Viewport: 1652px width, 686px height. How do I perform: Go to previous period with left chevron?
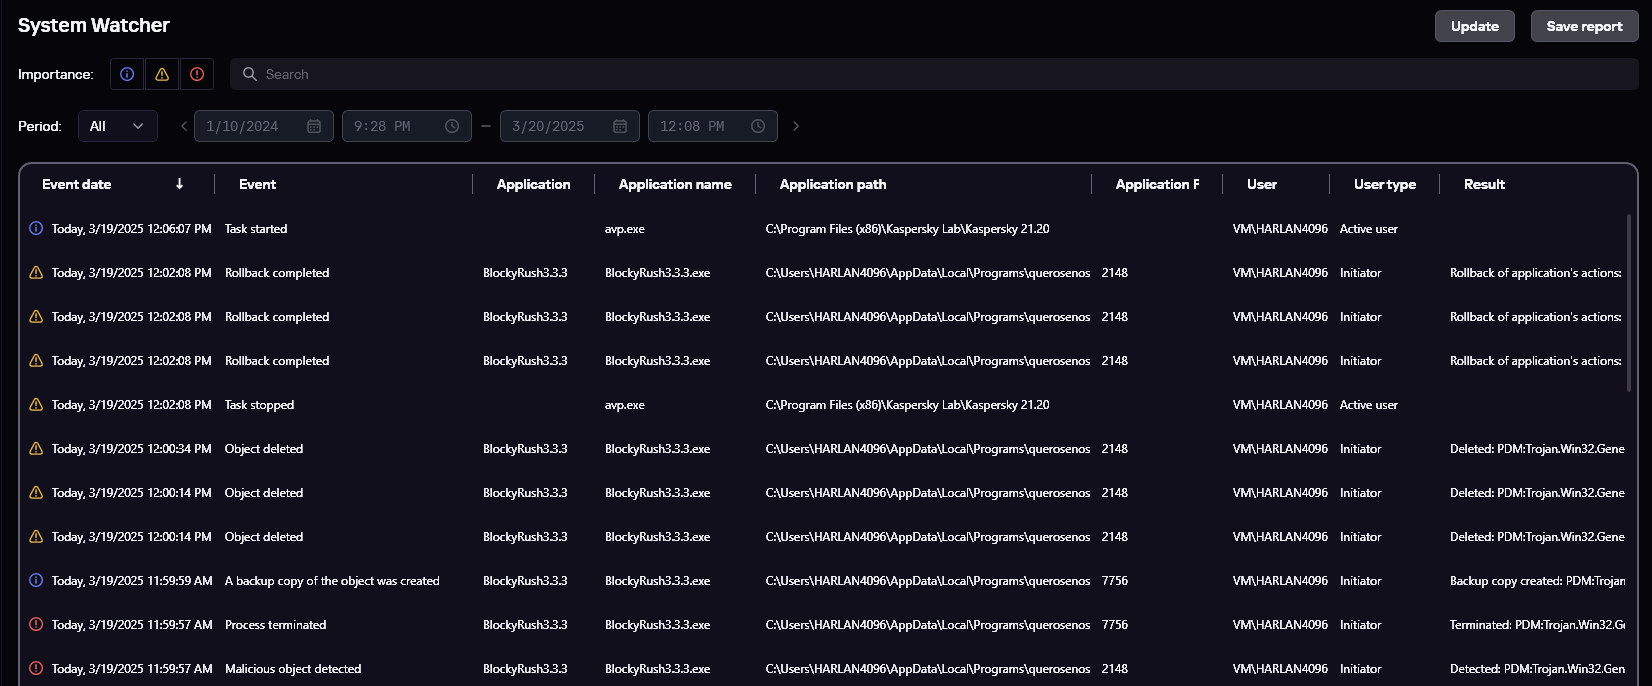point(184,126)
